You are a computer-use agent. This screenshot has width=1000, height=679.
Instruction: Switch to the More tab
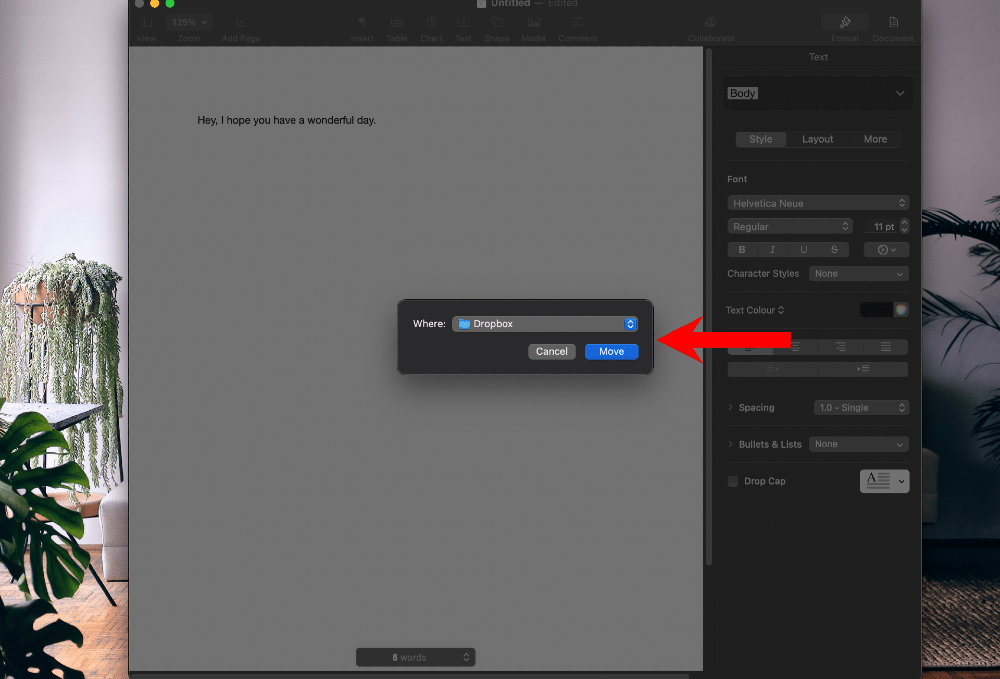point(875,139)
